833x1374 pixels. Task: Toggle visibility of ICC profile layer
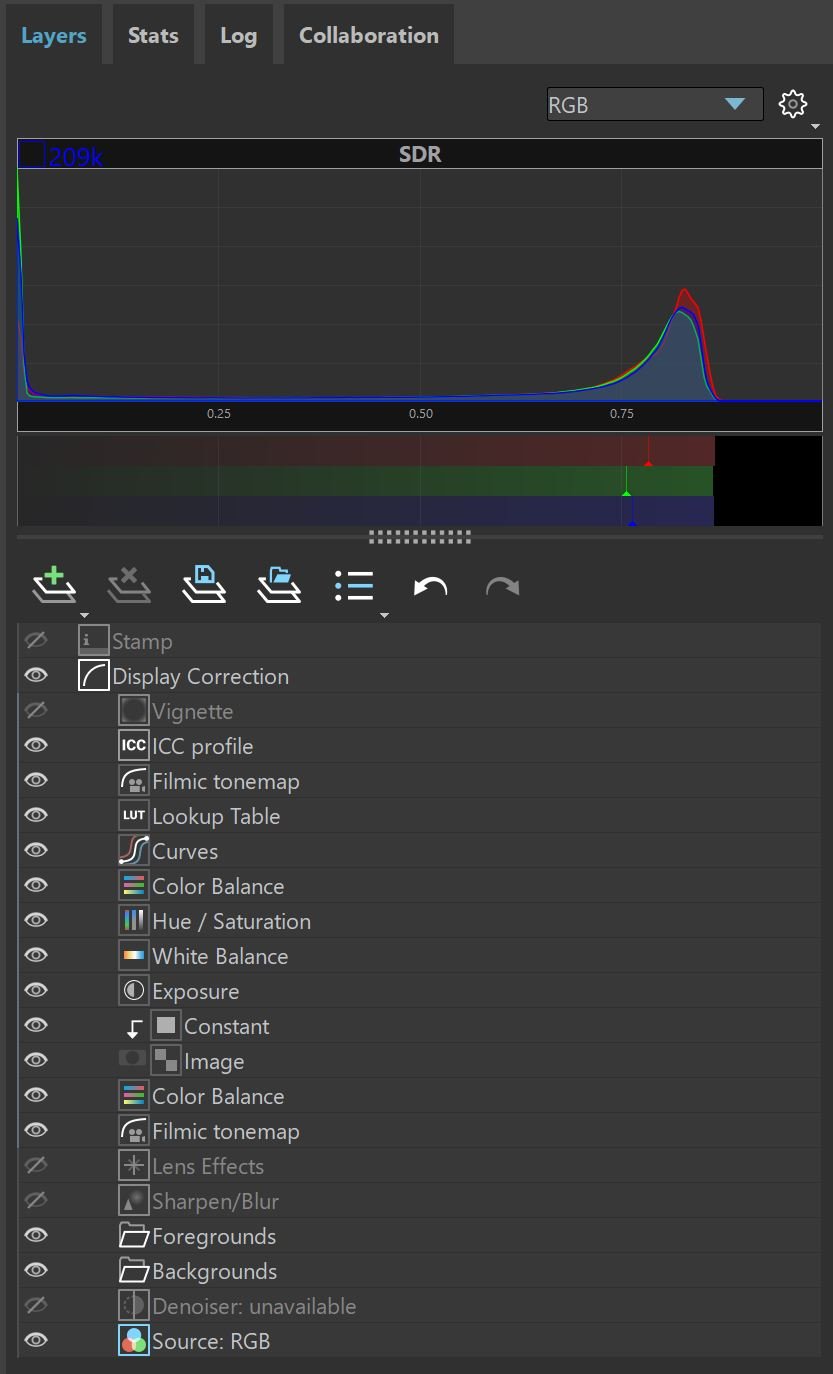36,746
